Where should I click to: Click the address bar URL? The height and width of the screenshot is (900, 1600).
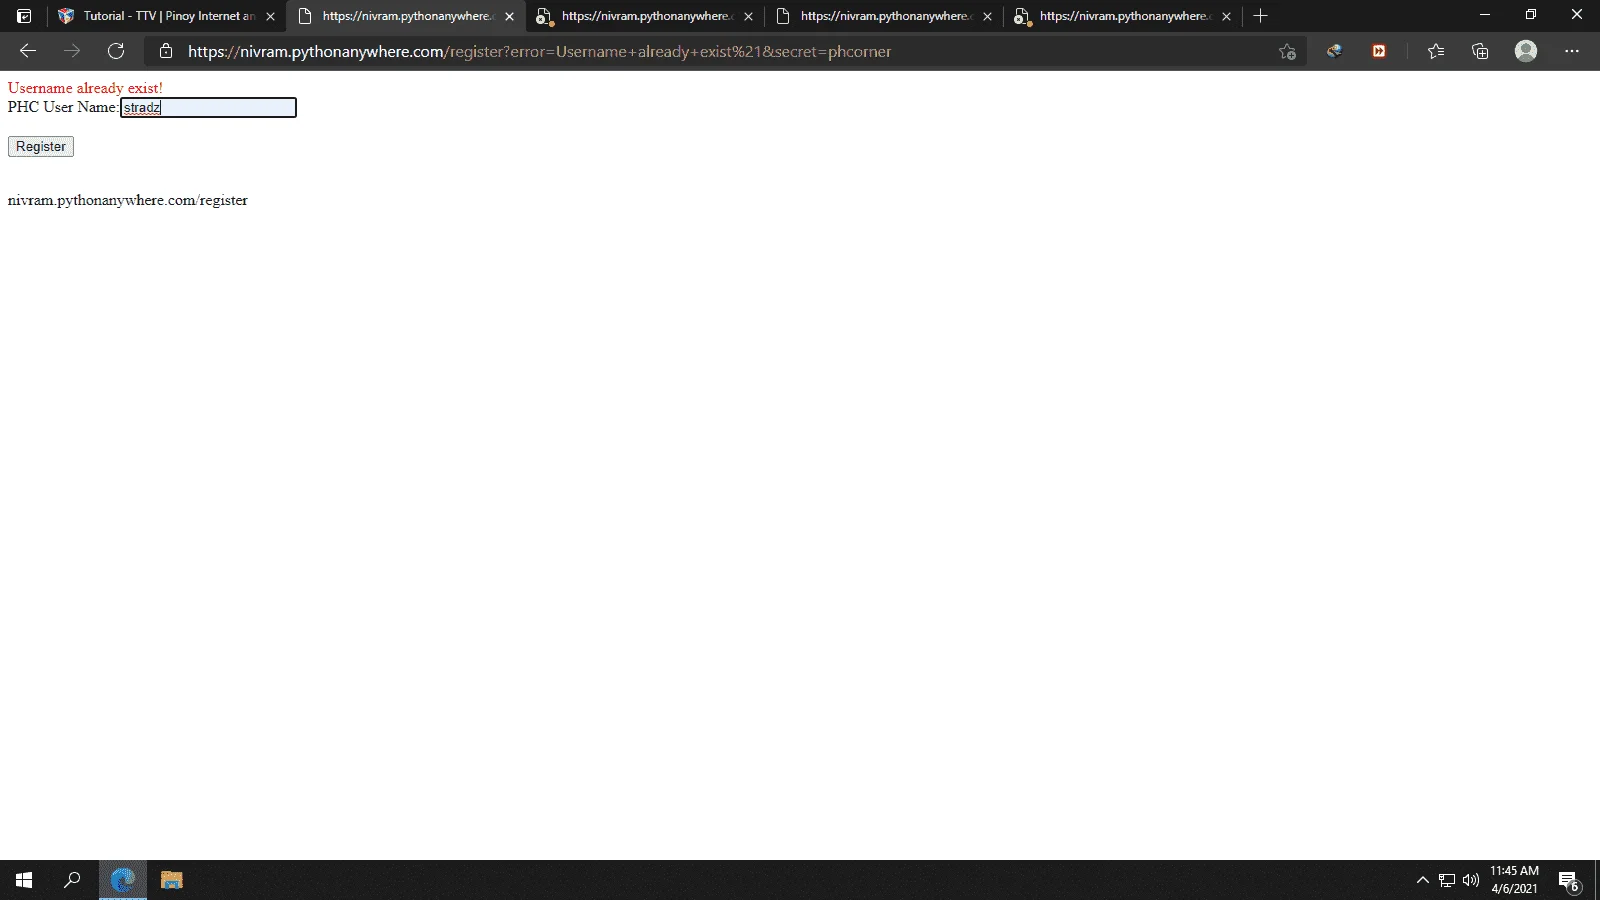tap(539, 51)
